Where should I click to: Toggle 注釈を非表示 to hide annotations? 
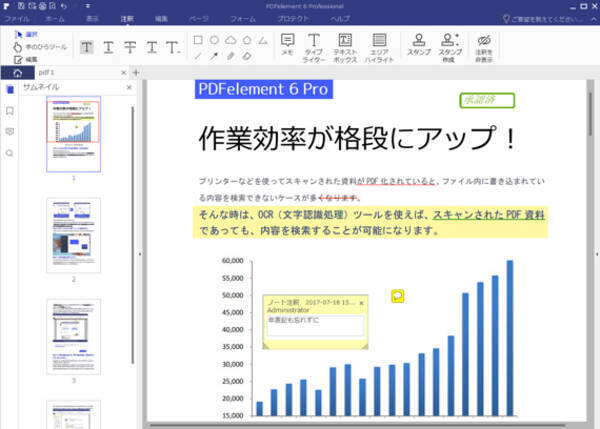pyautogui.click(x=484, y=44)
